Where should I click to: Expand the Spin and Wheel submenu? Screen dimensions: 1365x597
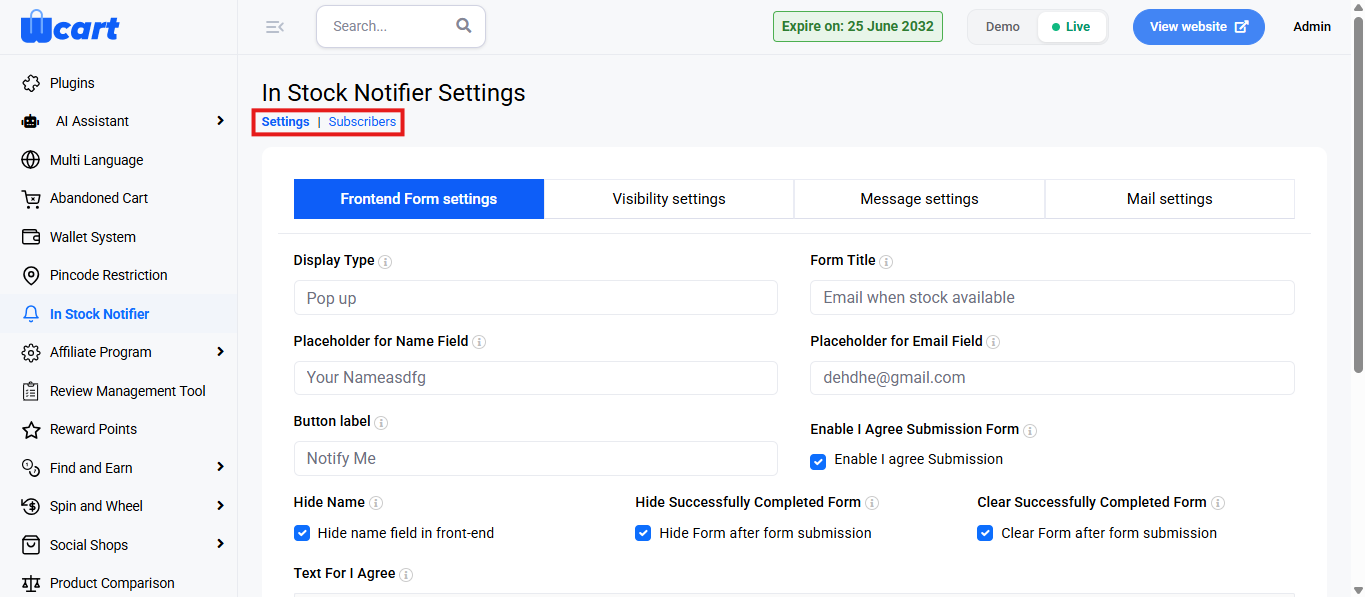click(x=220, y=506)
